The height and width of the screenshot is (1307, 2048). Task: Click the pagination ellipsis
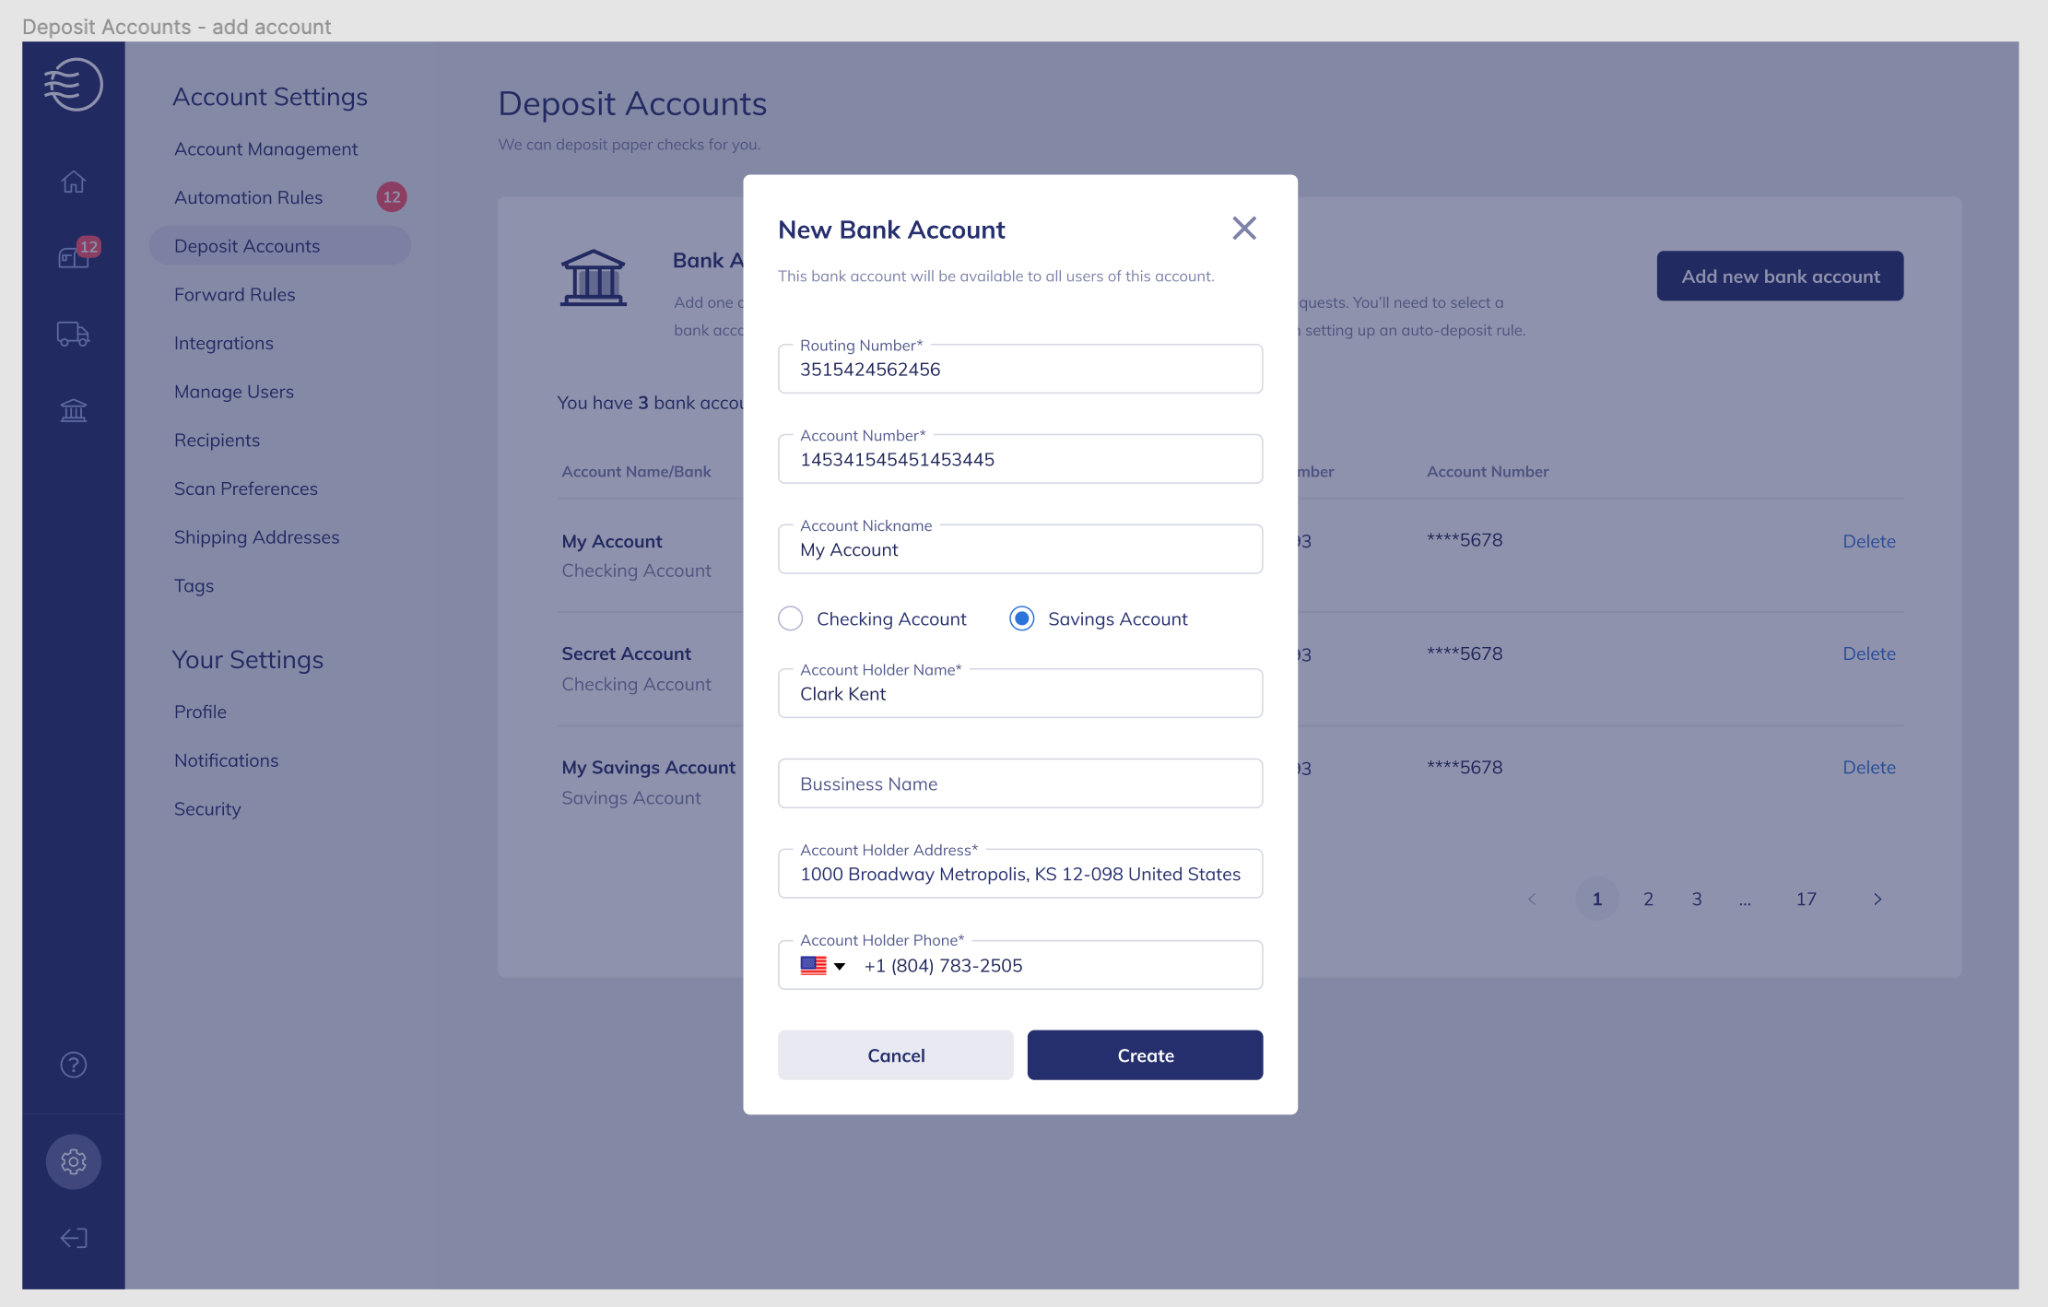(1745, 902)
